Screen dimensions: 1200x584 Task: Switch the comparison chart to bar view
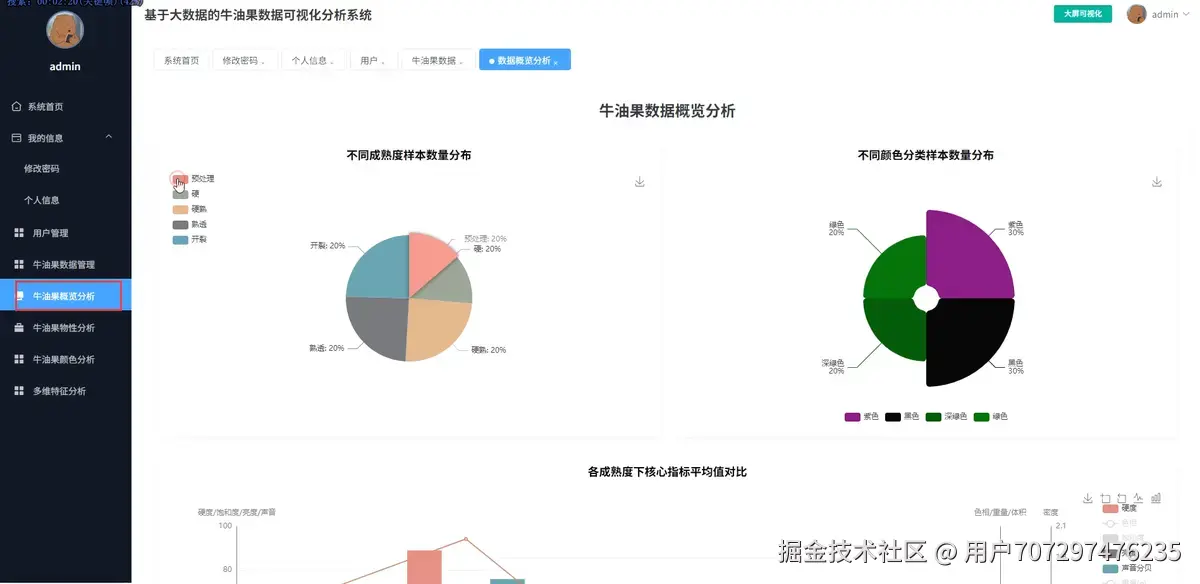pos(1158,498)
